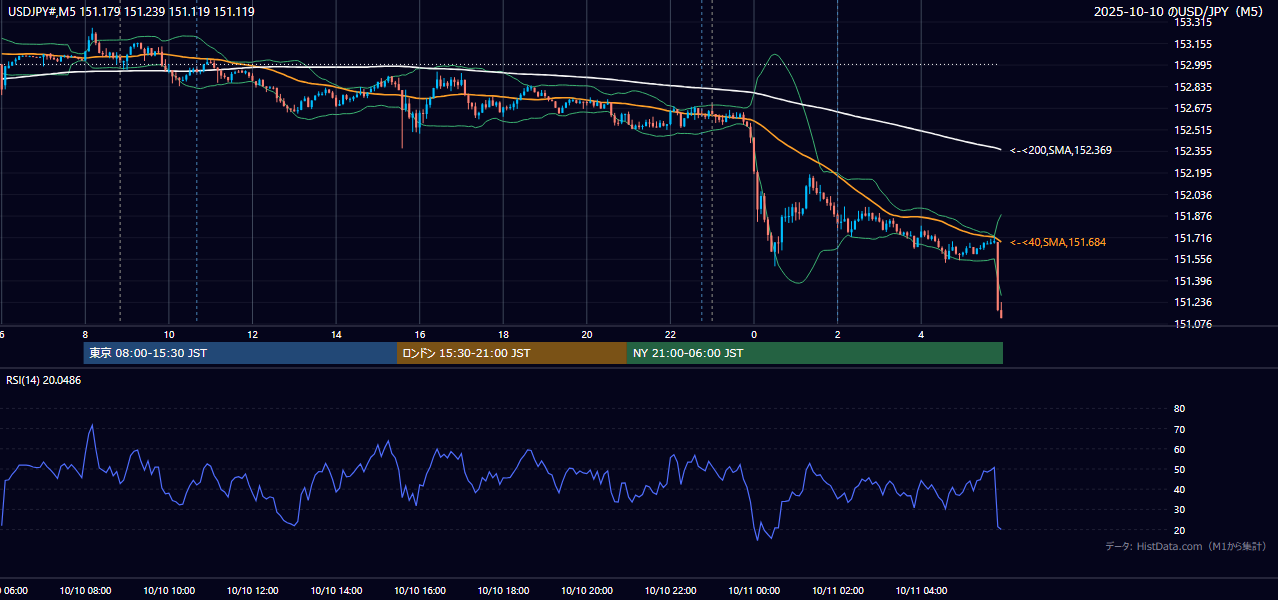
Task: Click the '10/10 20:00' date axis label
Action: click(587, 591)
